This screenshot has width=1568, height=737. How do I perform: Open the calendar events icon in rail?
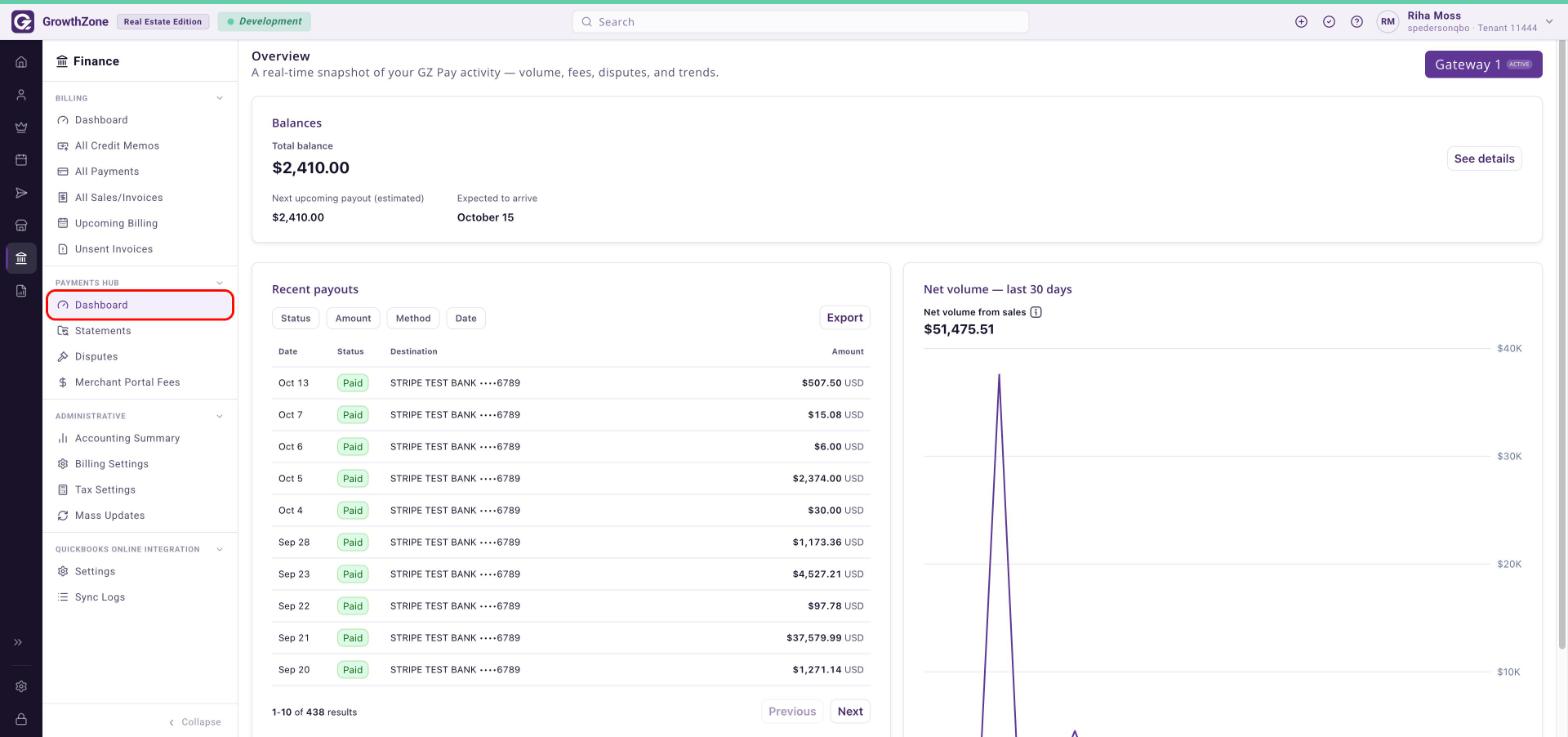click(21, 160)
